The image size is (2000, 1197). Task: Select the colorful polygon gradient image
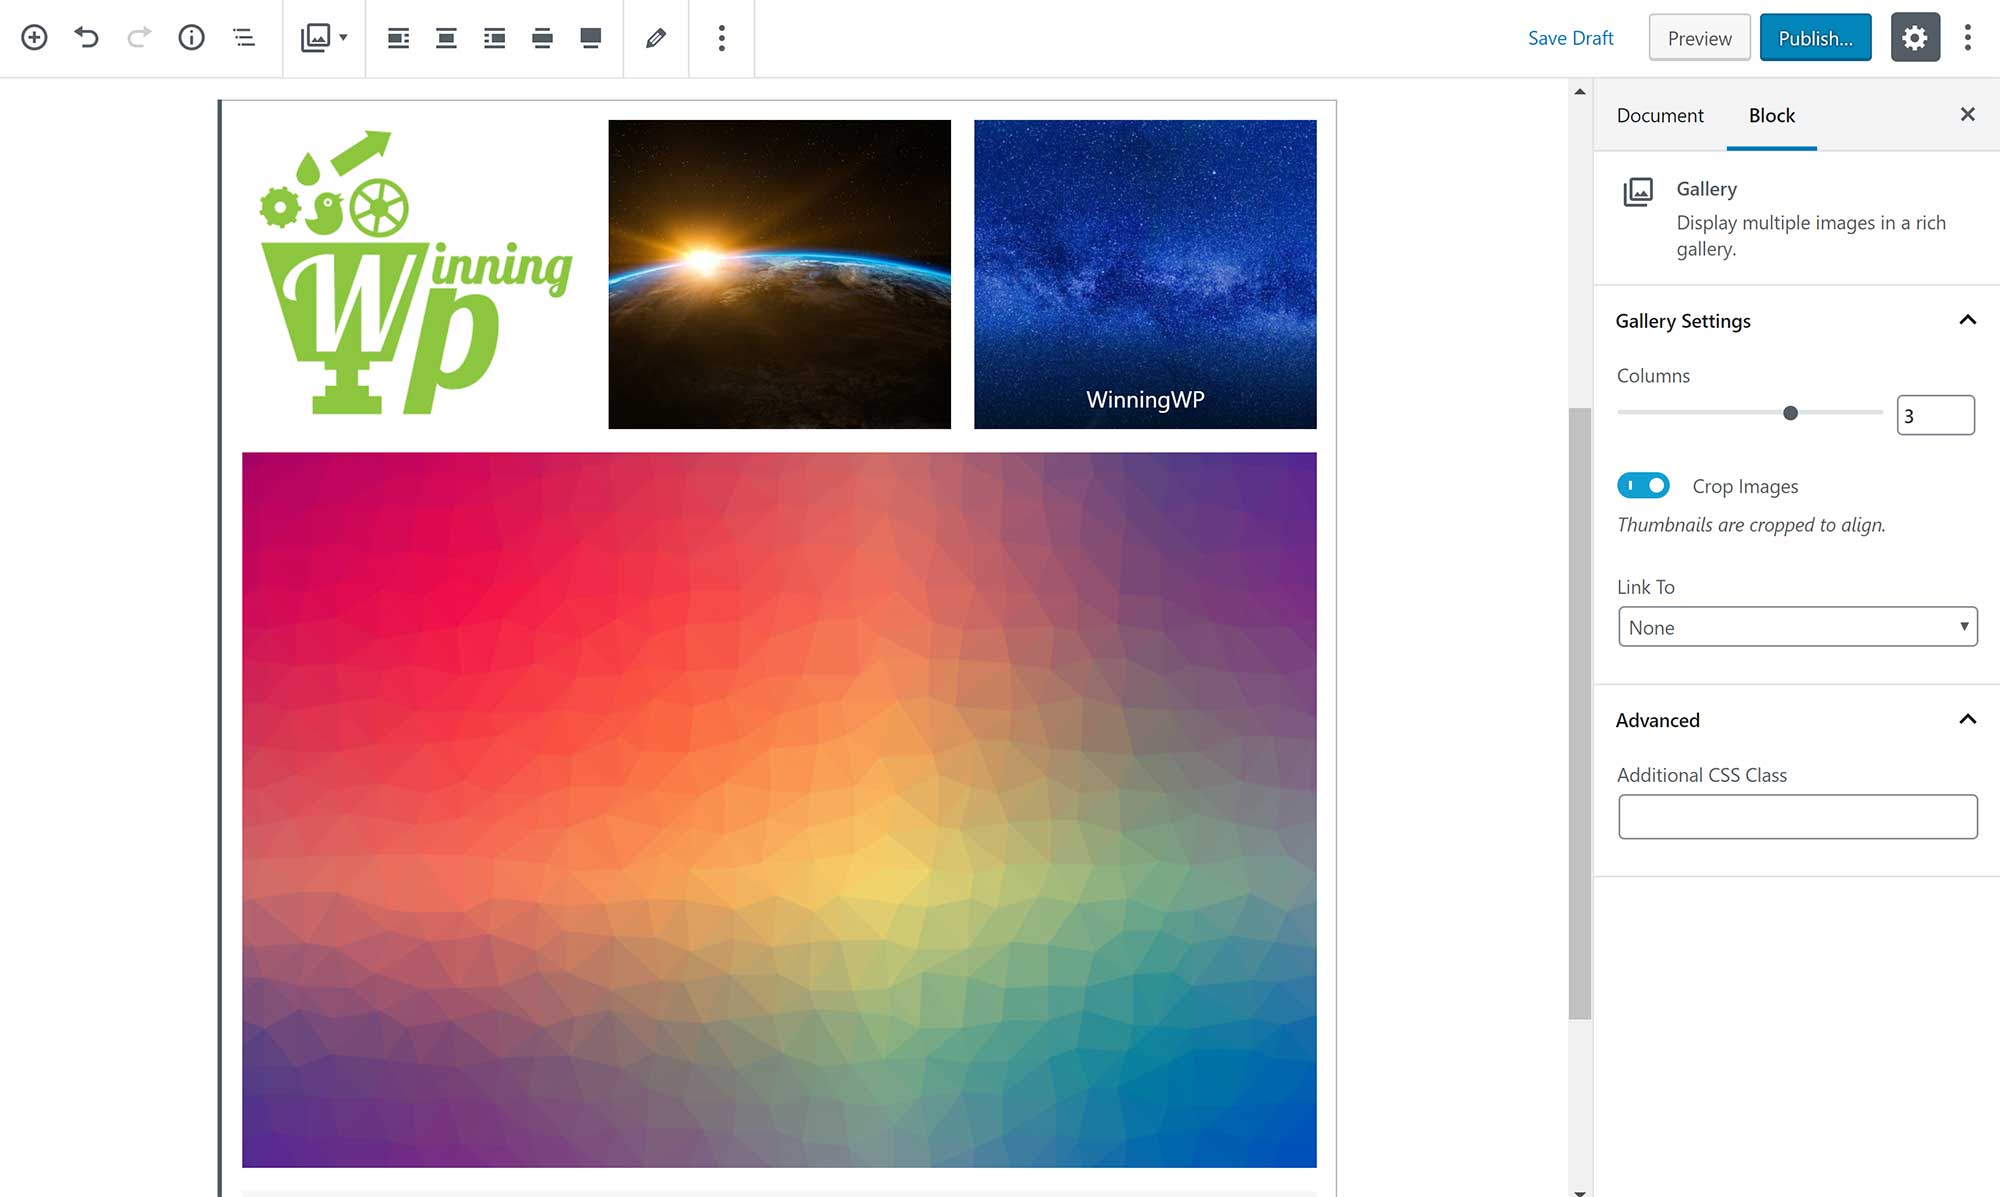click(x=779, y=809)
